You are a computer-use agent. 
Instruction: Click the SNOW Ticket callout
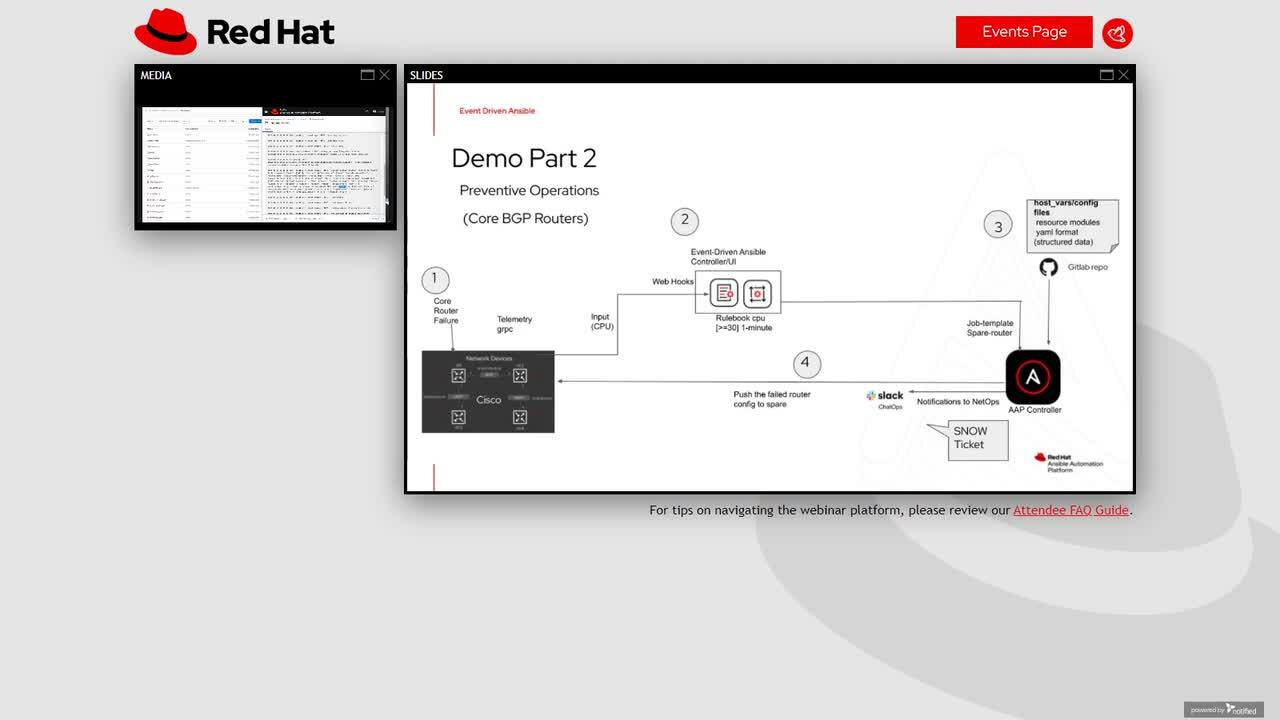[969, 438]
